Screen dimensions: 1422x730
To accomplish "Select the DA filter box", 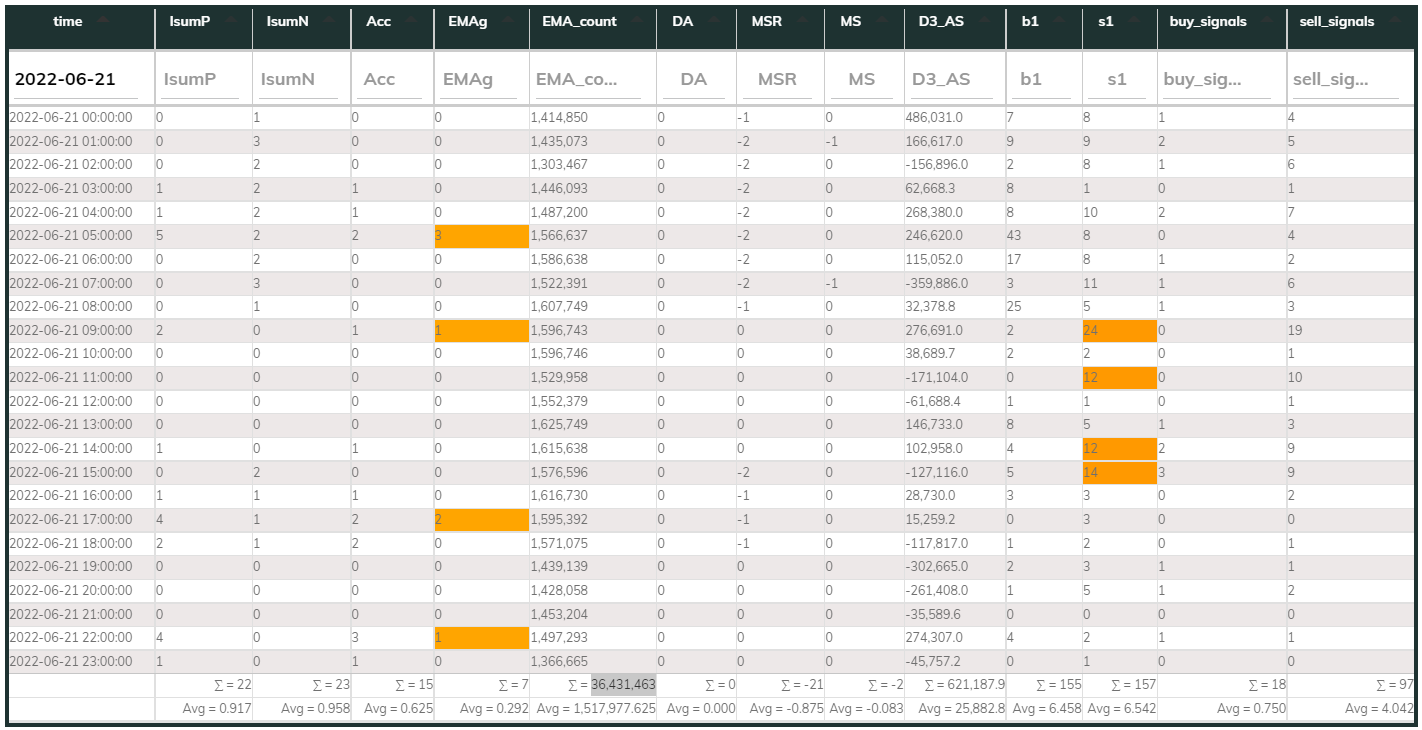I will coord(694,79).
